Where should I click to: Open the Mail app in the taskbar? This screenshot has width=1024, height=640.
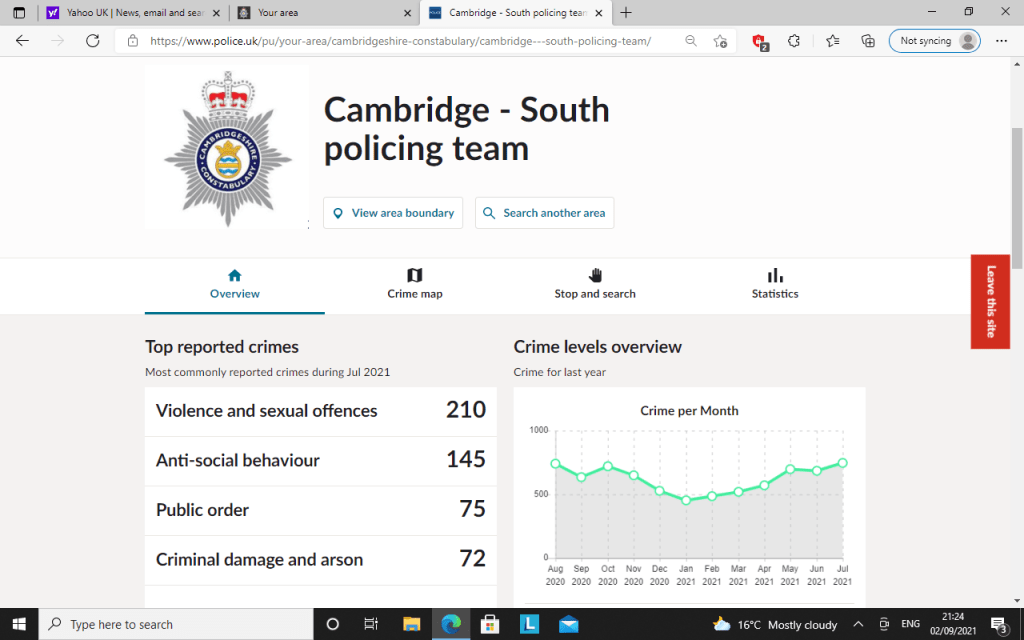568,624
